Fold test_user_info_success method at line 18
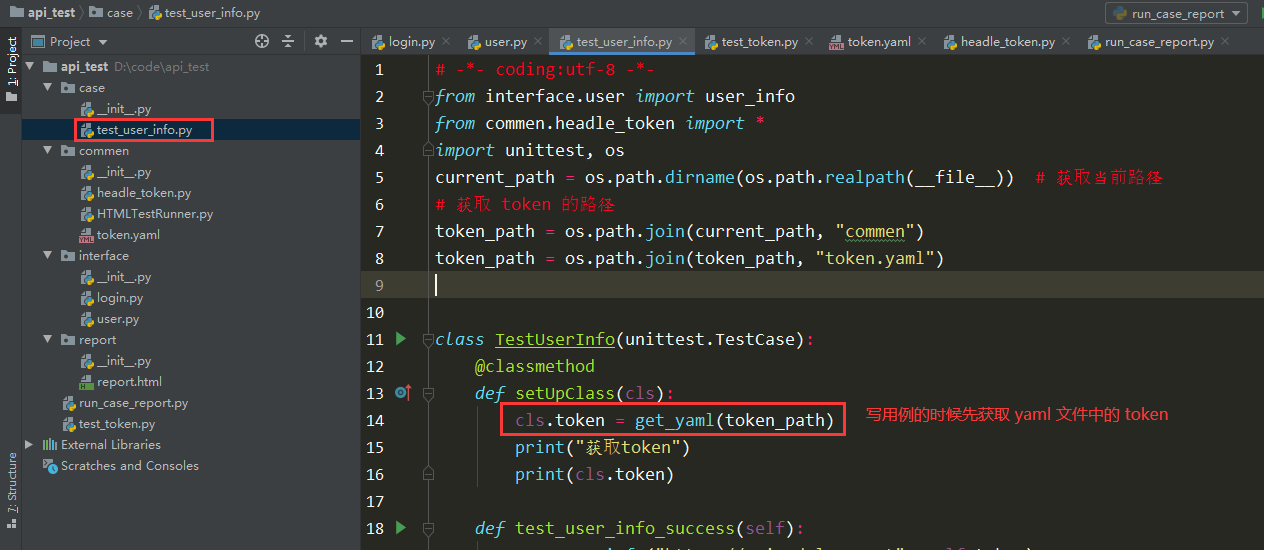The height and width of the screenshot is (550, 1264). [429, 528]
